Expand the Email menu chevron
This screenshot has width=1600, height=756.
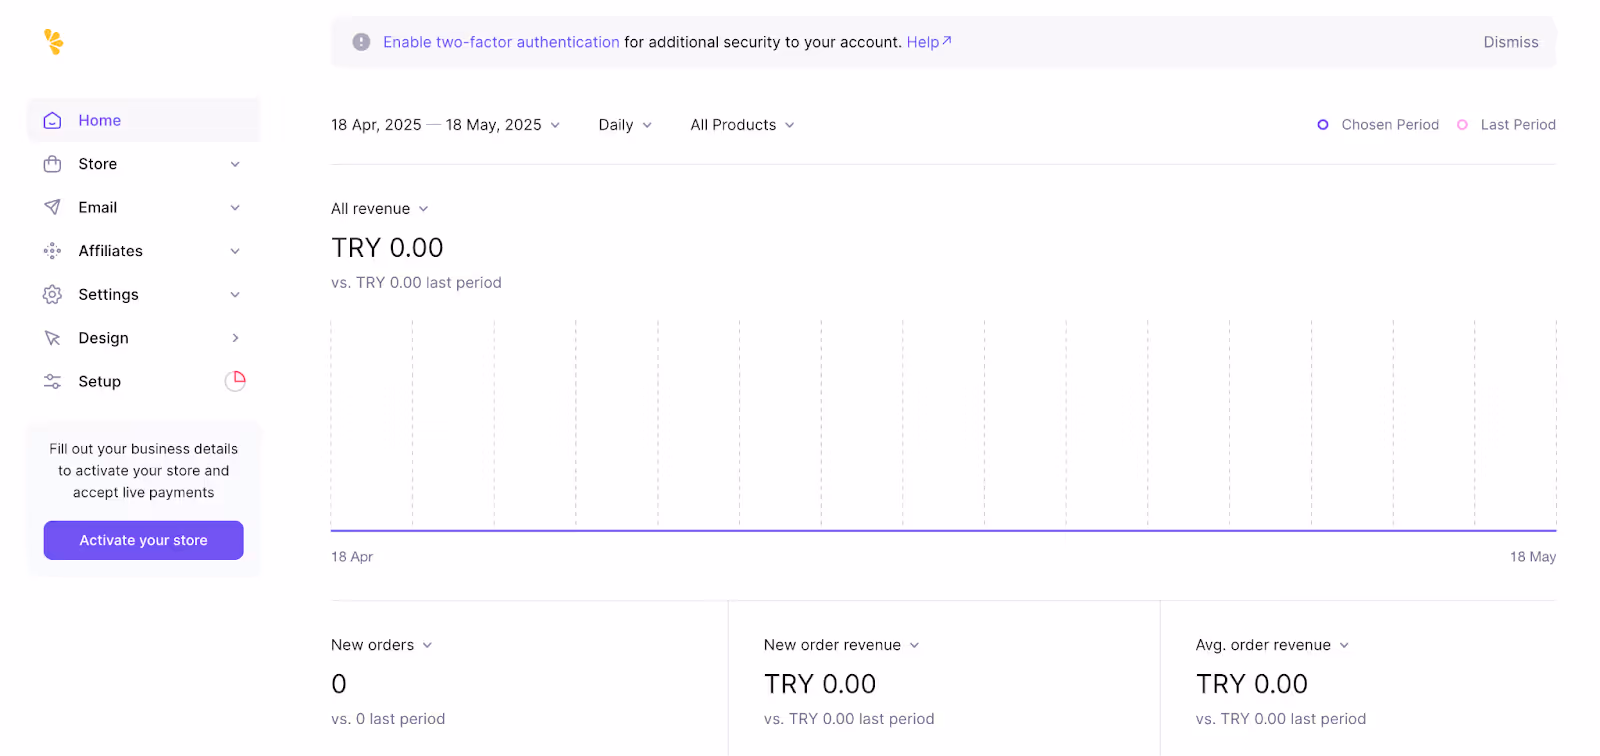coord(235,208)
